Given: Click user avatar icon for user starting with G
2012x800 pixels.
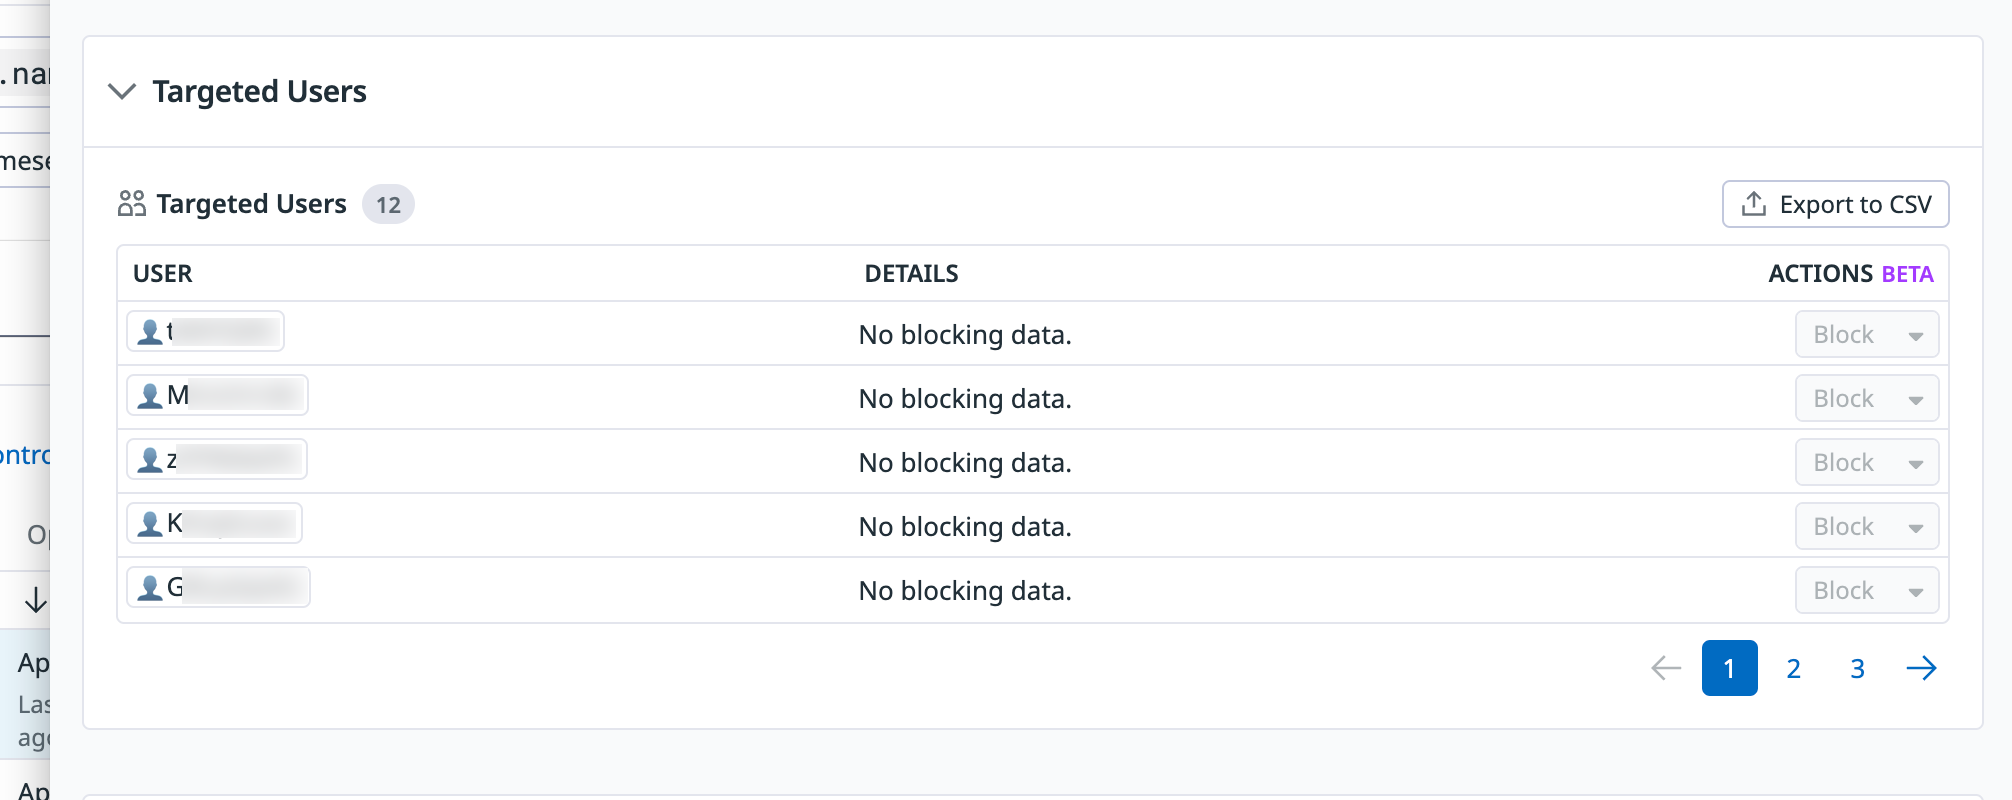Looking at the screenshot, I should (150, 588).
